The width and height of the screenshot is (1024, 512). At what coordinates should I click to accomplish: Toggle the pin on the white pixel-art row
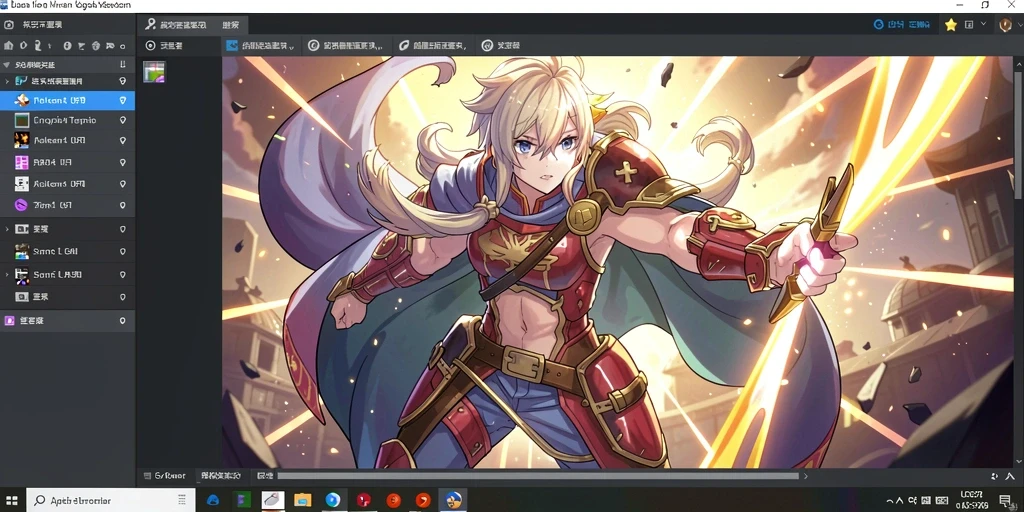(x=122, y=184)
